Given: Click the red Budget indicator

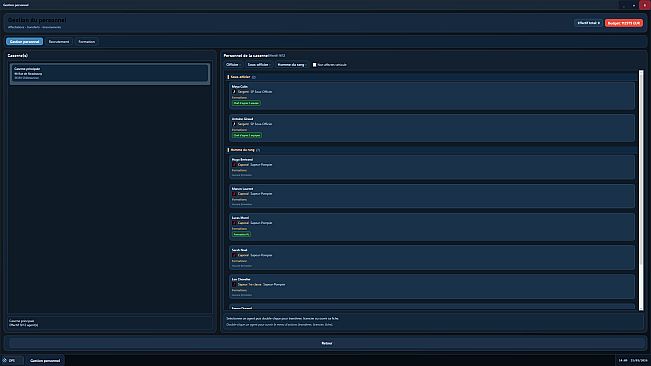Looking at the screenshot, I should click(x=624, y=23).
